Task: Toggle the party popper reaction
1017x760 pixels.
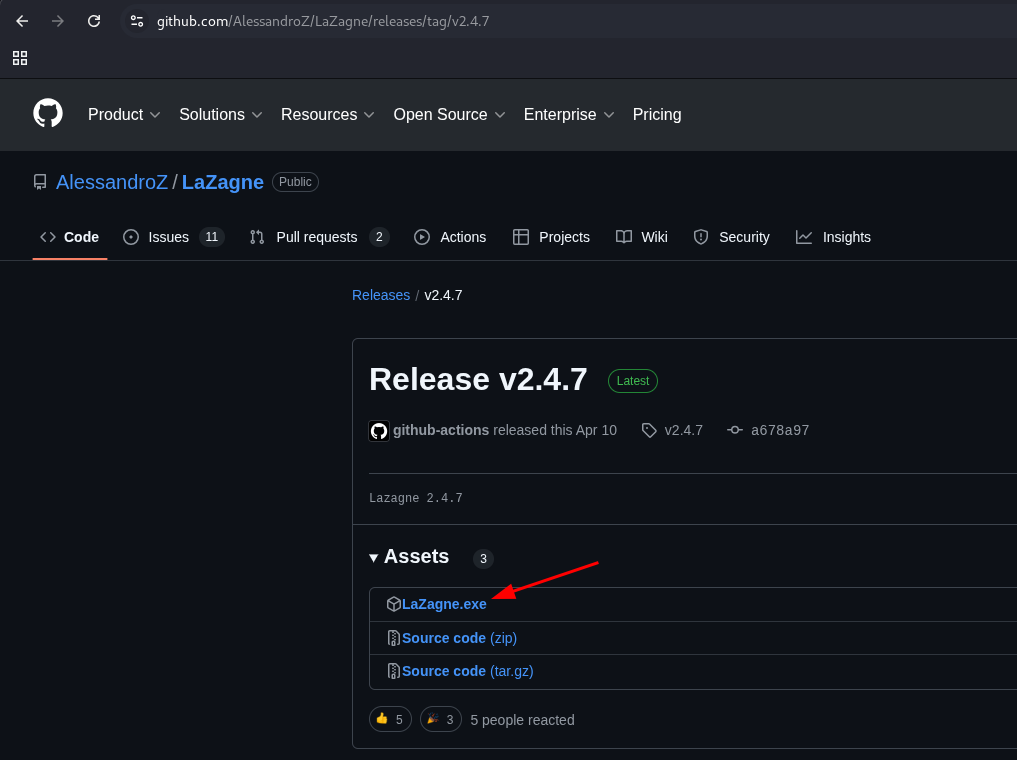Action: click(441, 719)
